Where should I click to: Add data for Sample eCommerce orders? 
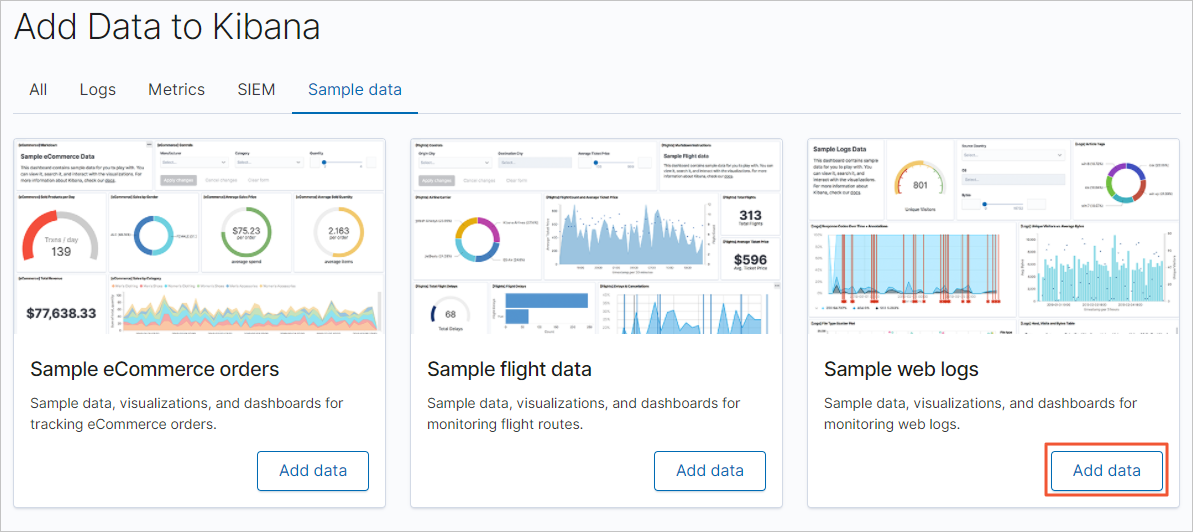(313, 470)
